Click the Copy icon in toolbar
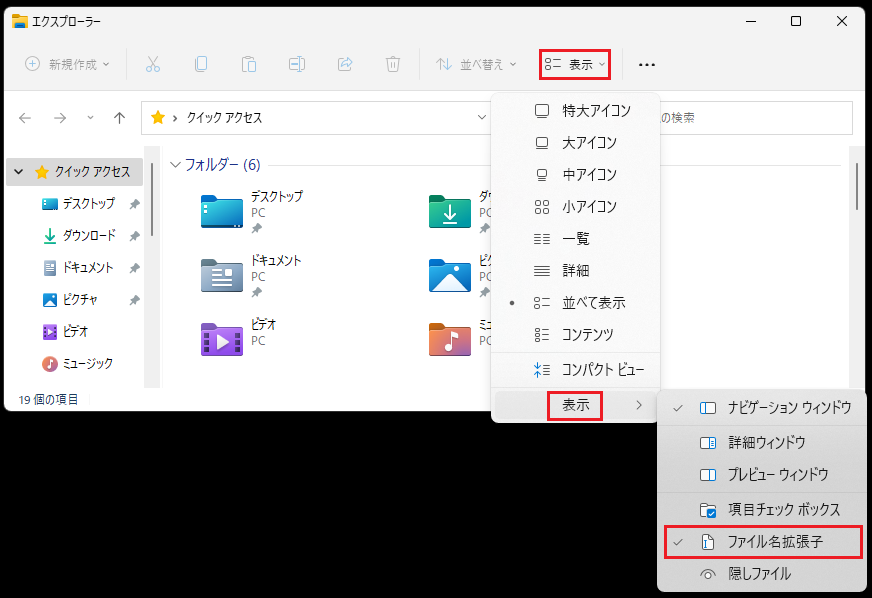The image size is (872, 598). click(x=201, y=64)
